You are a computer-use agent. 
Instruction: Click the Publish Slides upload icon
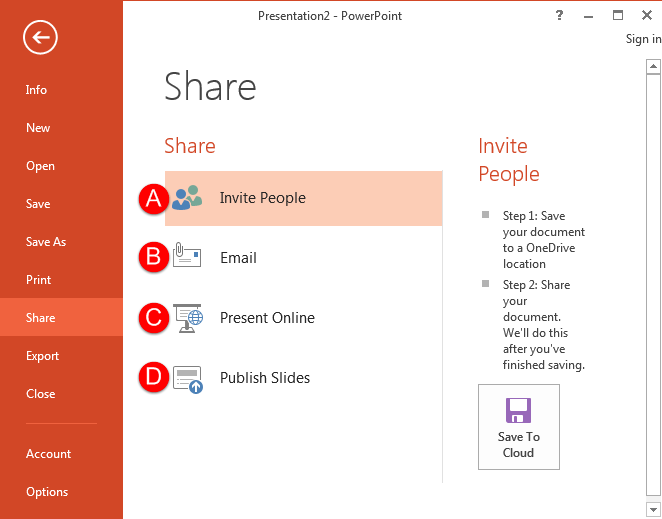188,380
